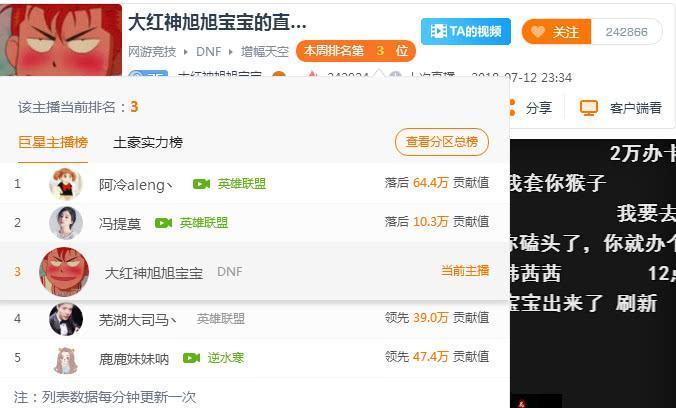Click 领先 39.0万 贡献值 text
This screenshot has width=676, height=408.
click(x=437, y=318)
